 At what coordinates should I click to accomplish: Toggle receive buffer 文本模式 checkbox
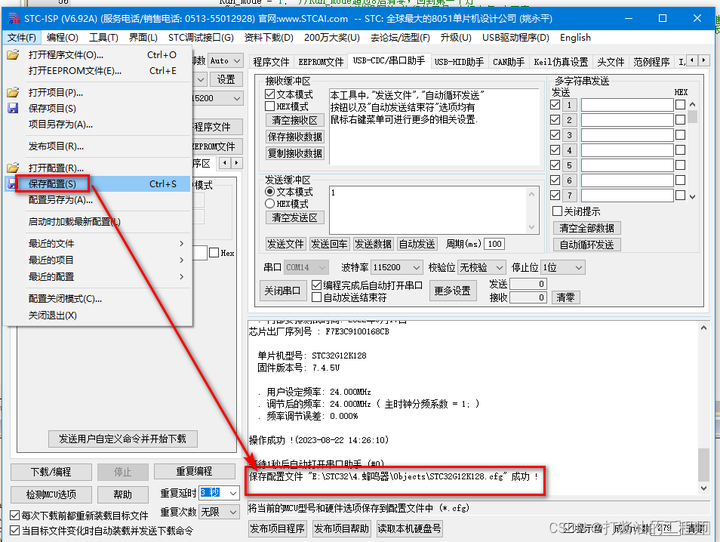pos(270,94)
